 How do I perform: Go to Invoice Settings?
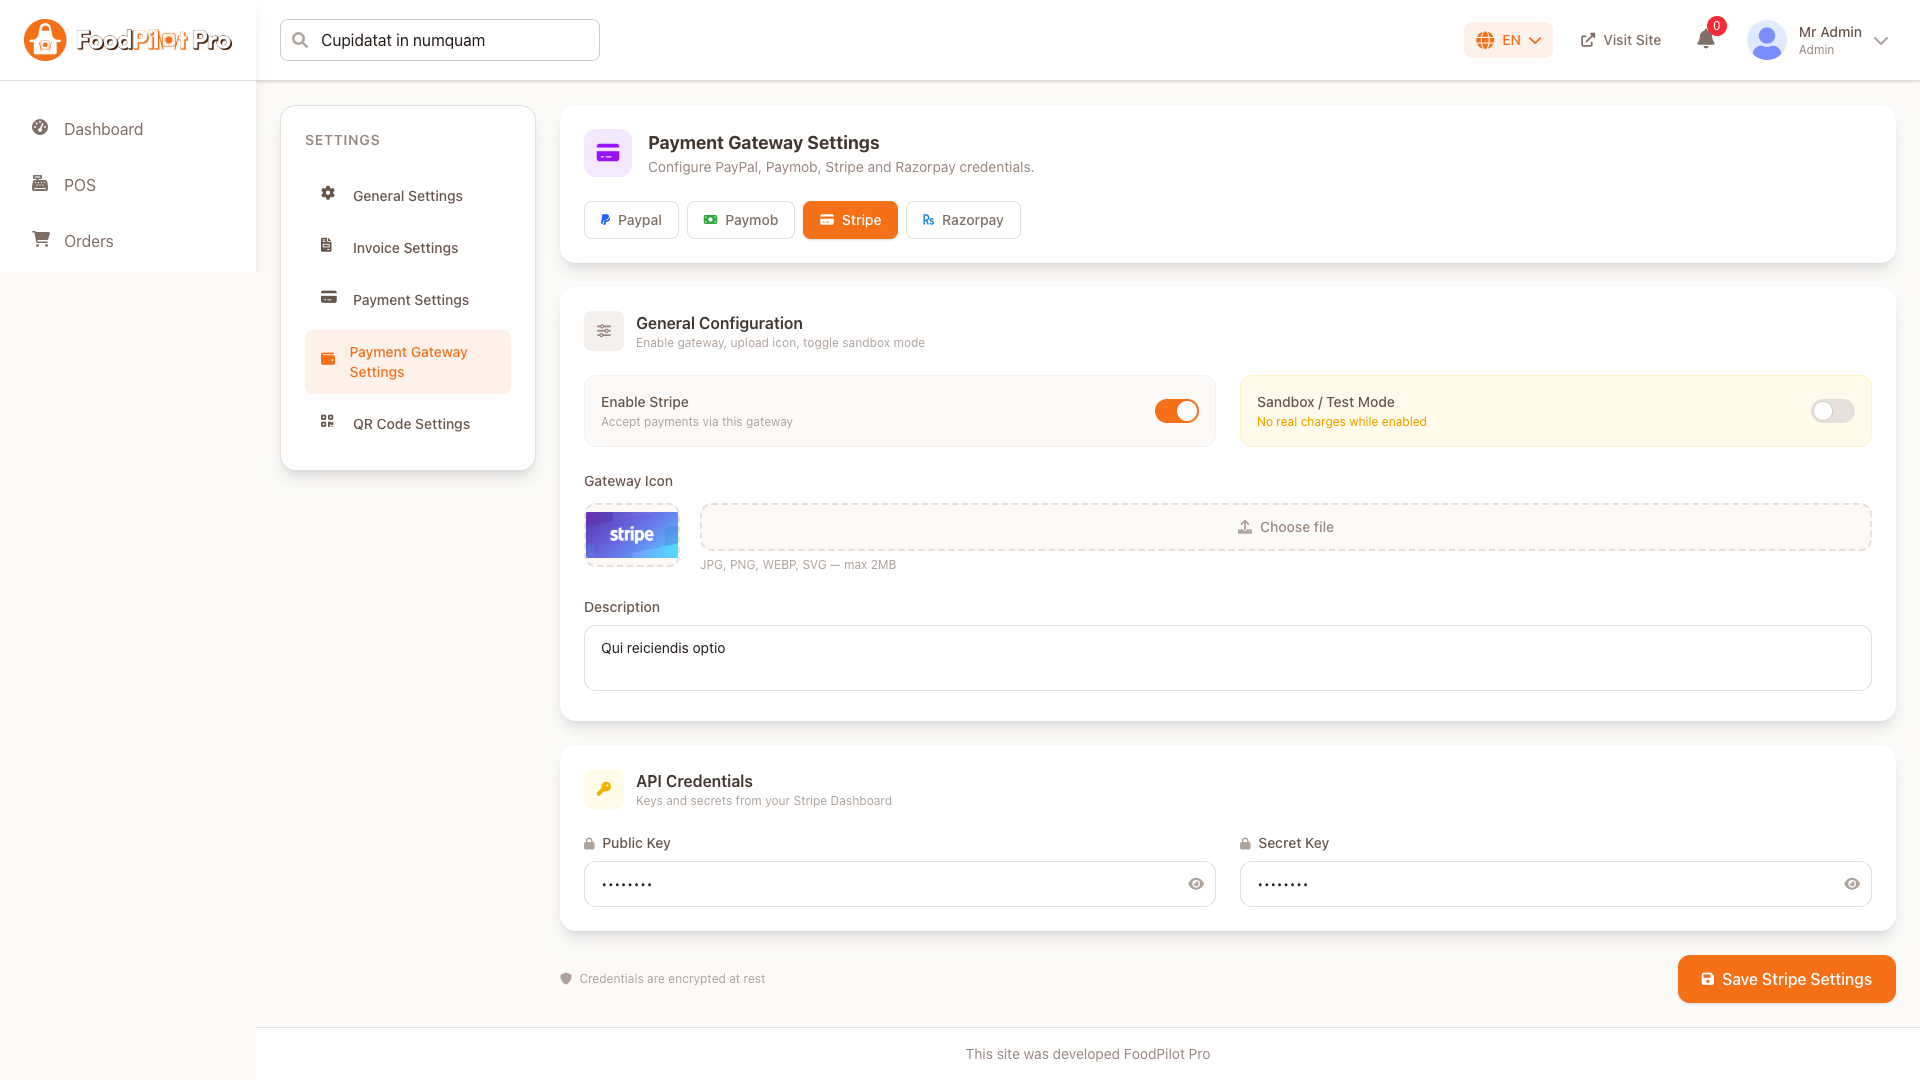[408, 248]
